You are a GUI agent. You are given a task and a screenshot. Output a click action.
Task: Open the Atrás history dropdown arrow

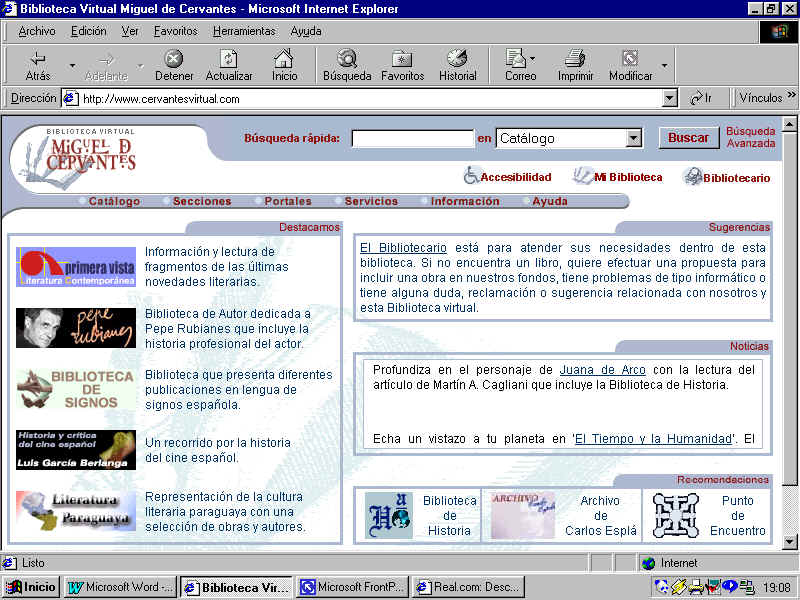tap(72, 66)
